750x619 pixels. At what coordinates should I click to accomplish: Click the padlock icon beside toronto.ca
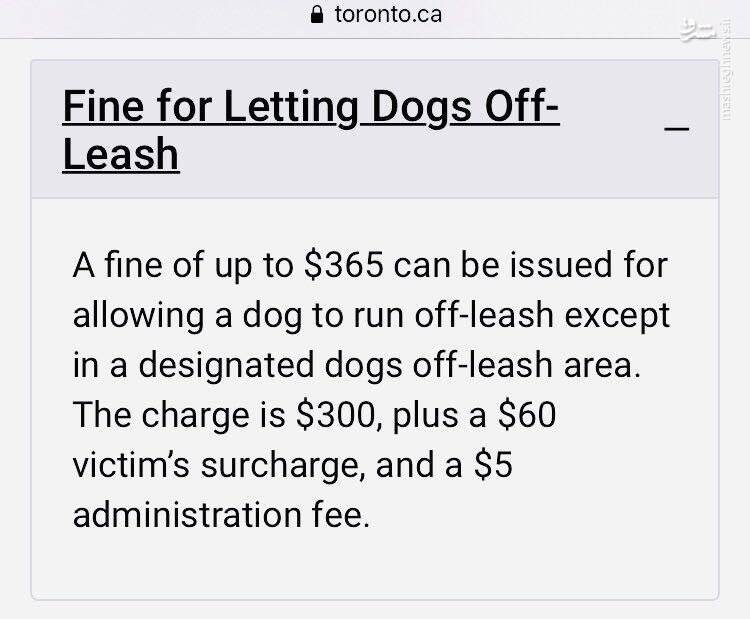pos(318,15)
